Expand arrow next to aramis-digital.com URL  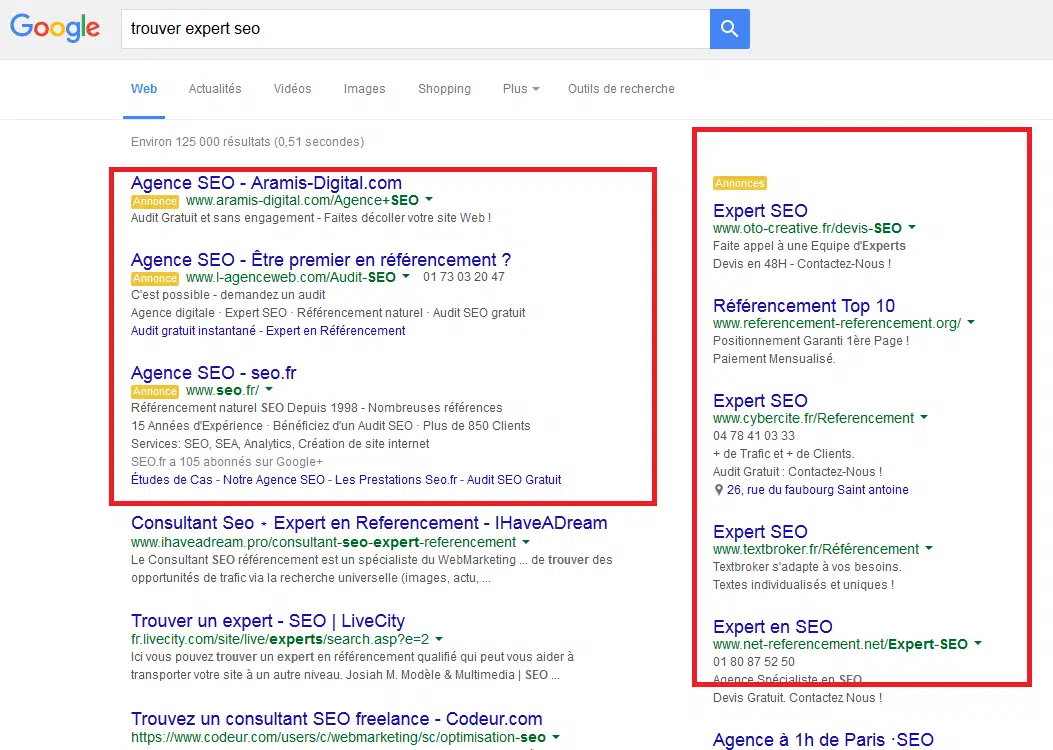(x=429, y=200)
